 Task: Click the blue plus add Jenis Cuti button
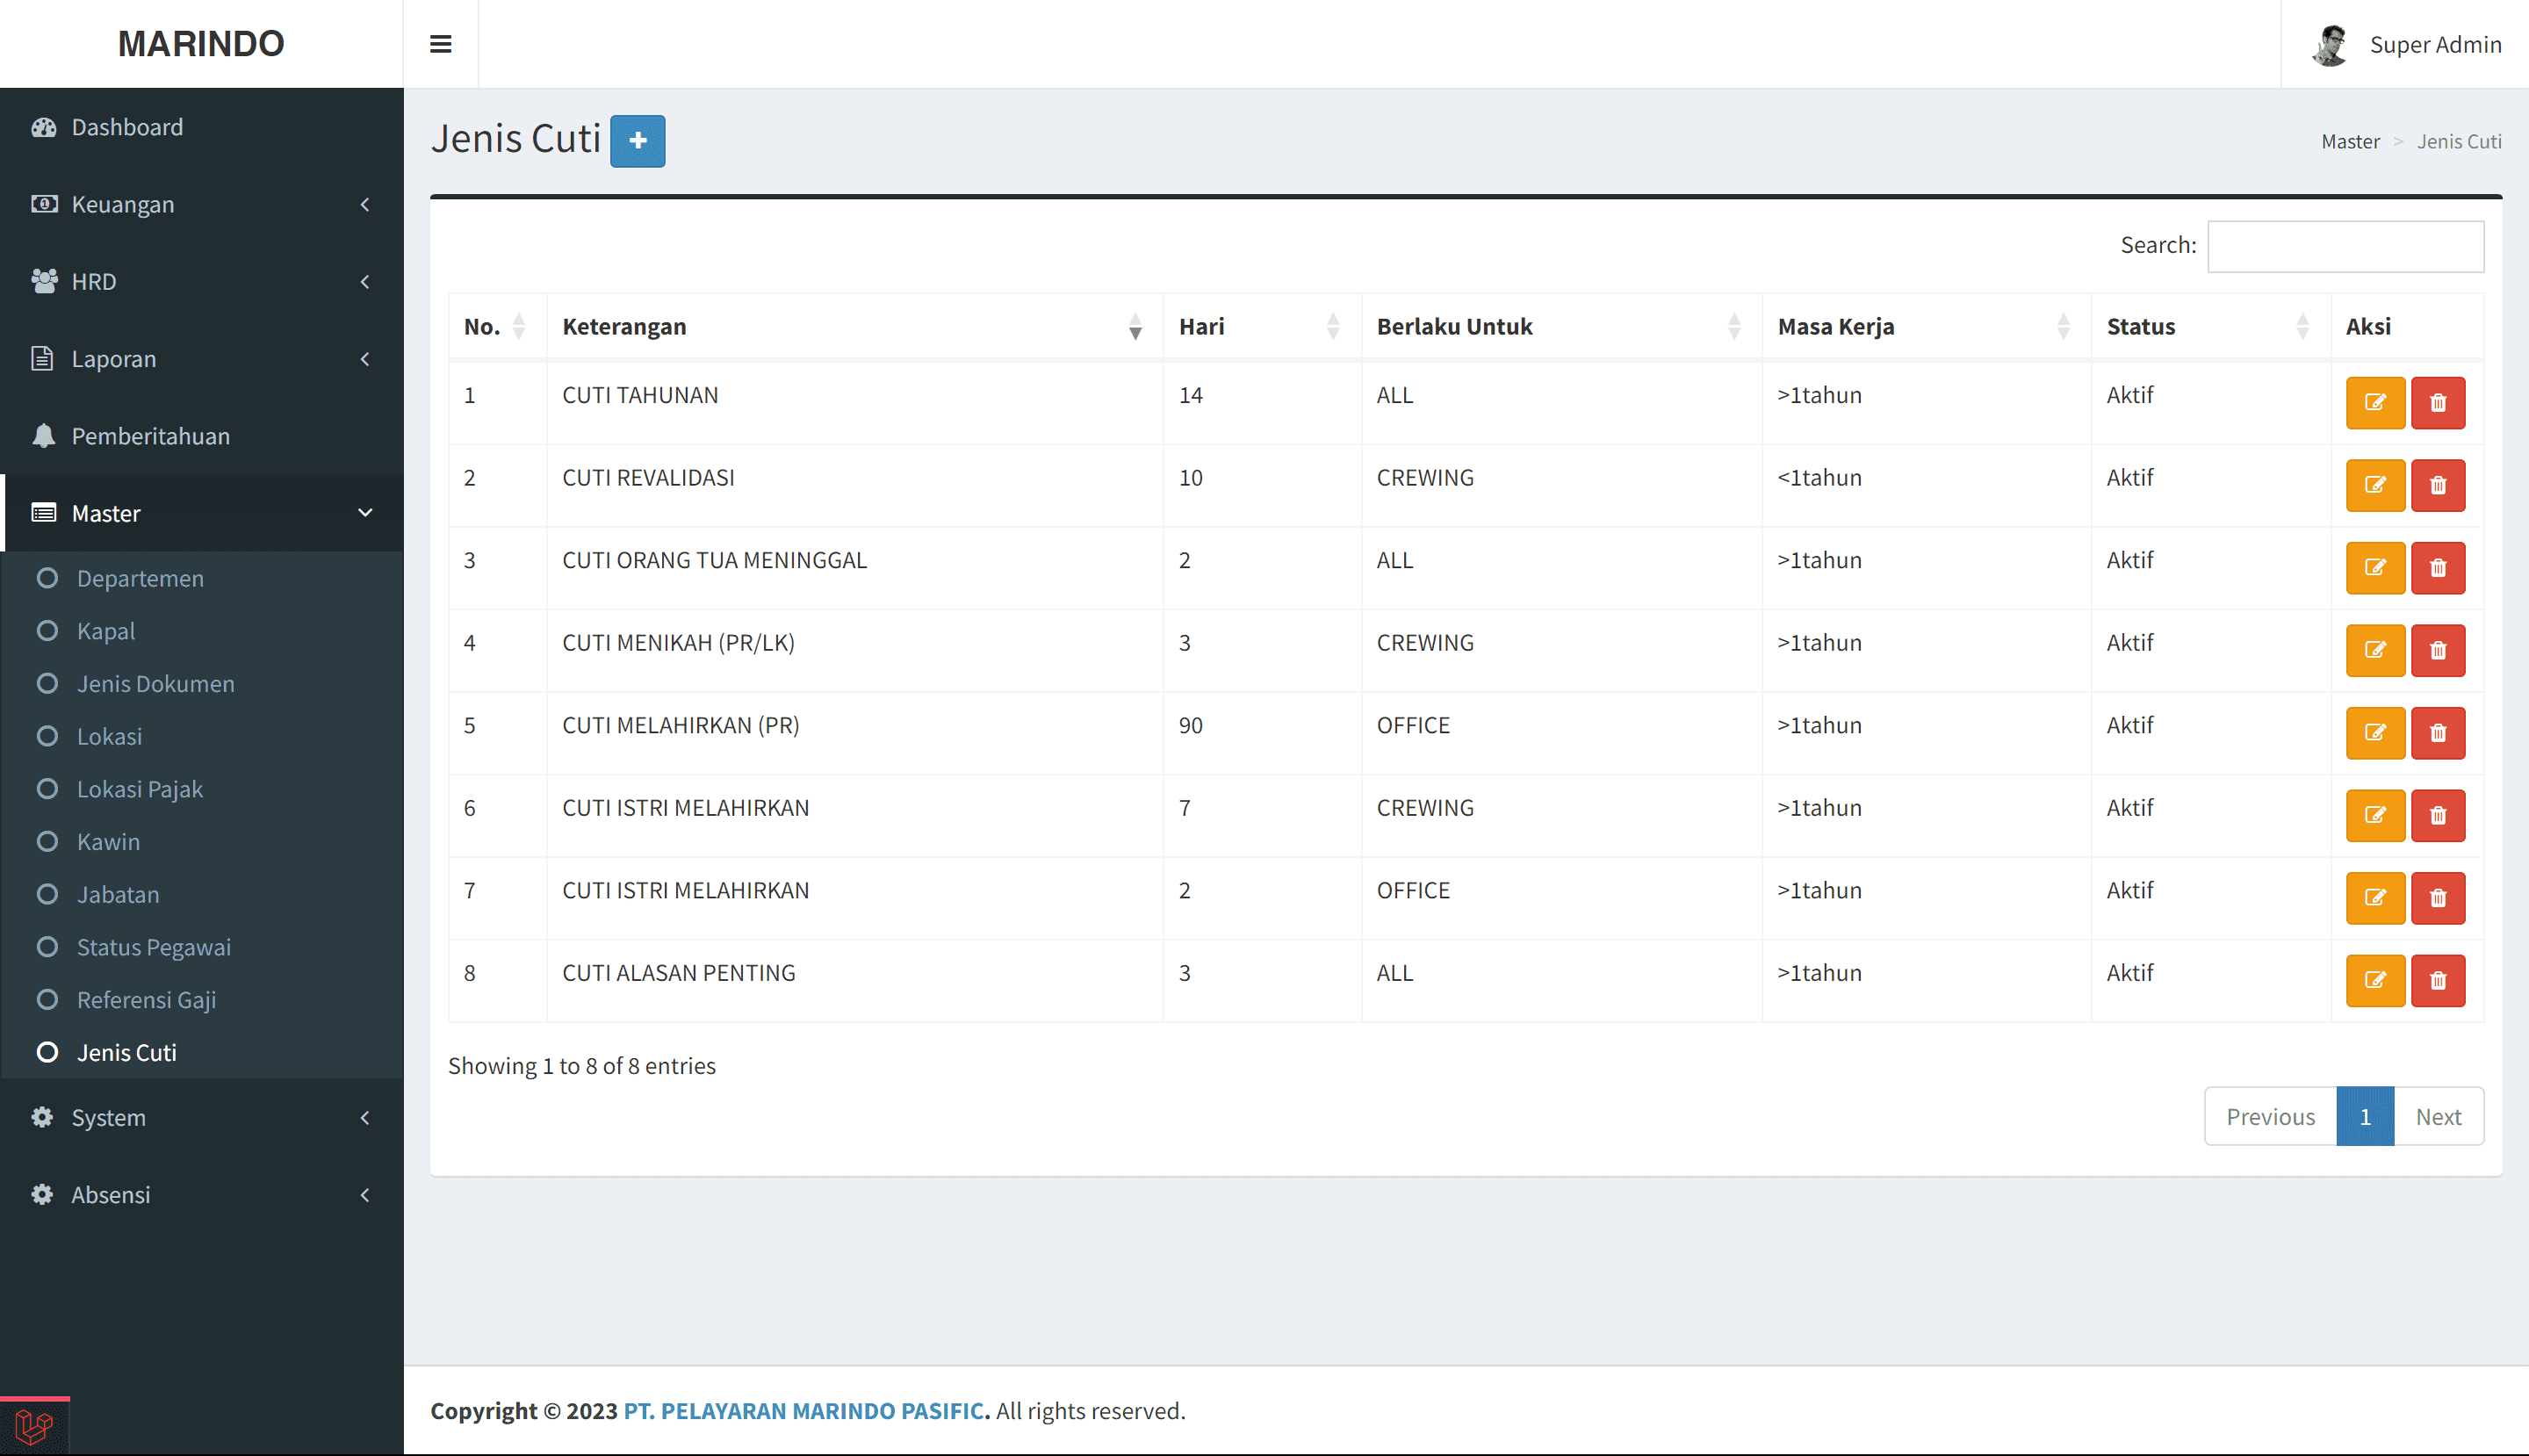pos(637,141)
